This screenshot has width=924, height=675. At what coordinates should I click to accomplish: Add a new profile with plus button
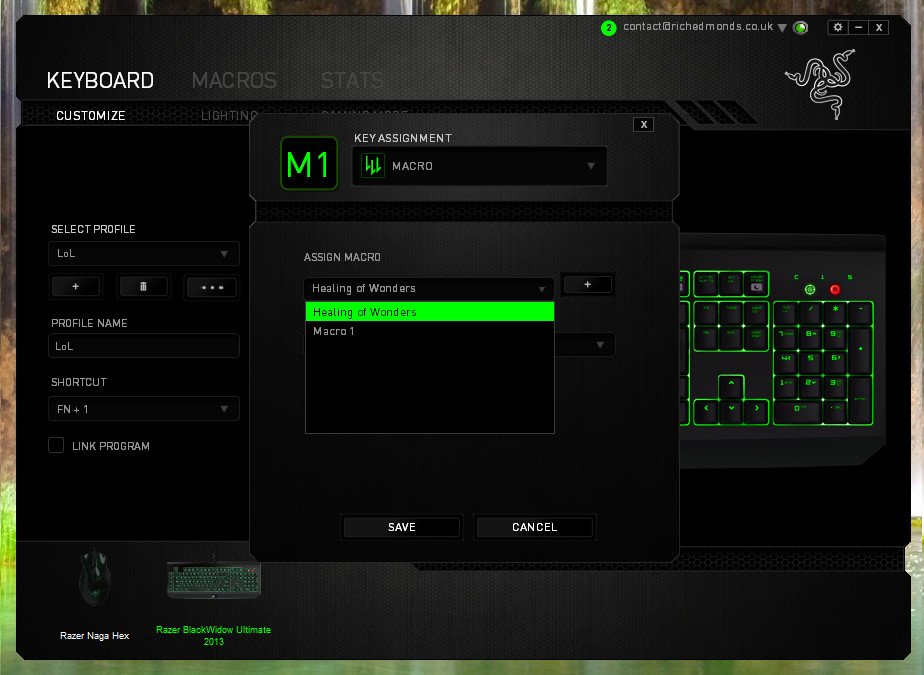(75, 287)
